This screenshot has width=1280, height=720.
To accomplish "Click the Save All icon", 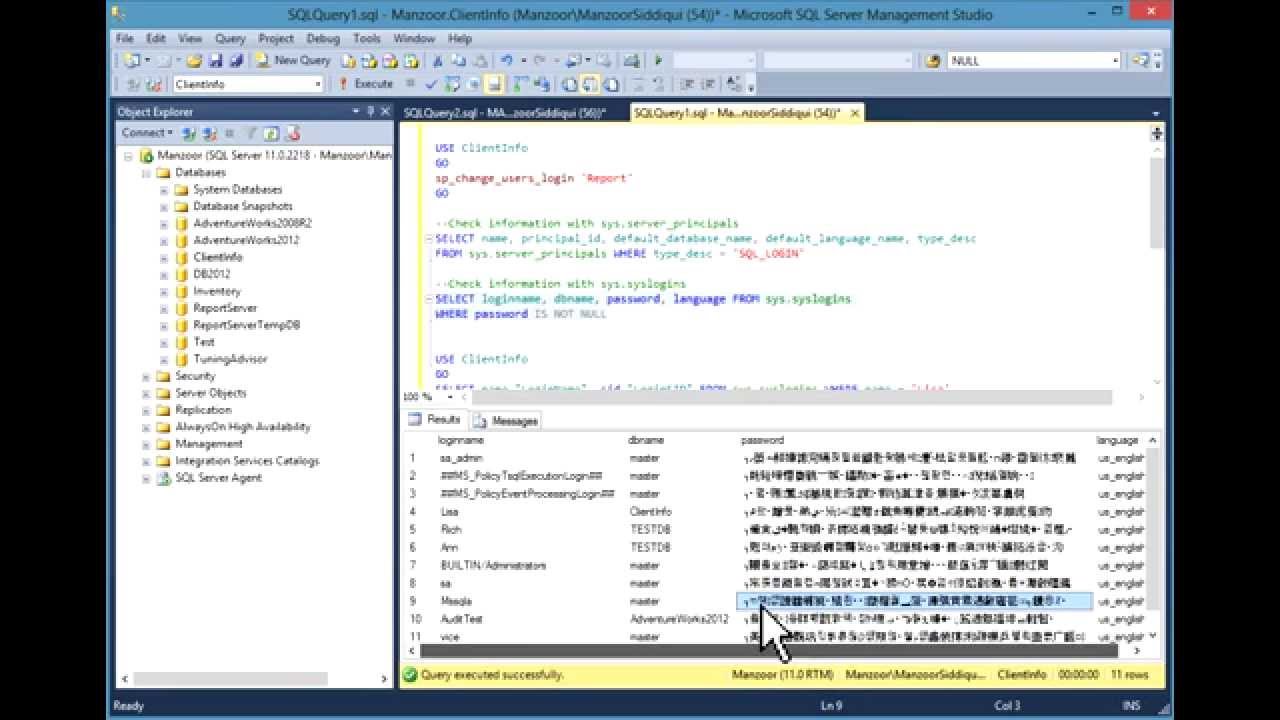I will pyautogui.click(x=236, y=61).
